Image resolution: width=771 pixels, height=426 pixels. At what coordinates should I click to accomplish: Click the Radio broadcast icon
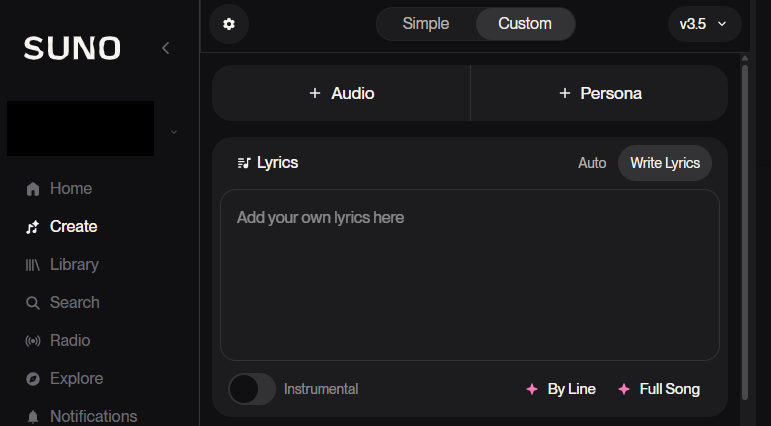point(32,341)
